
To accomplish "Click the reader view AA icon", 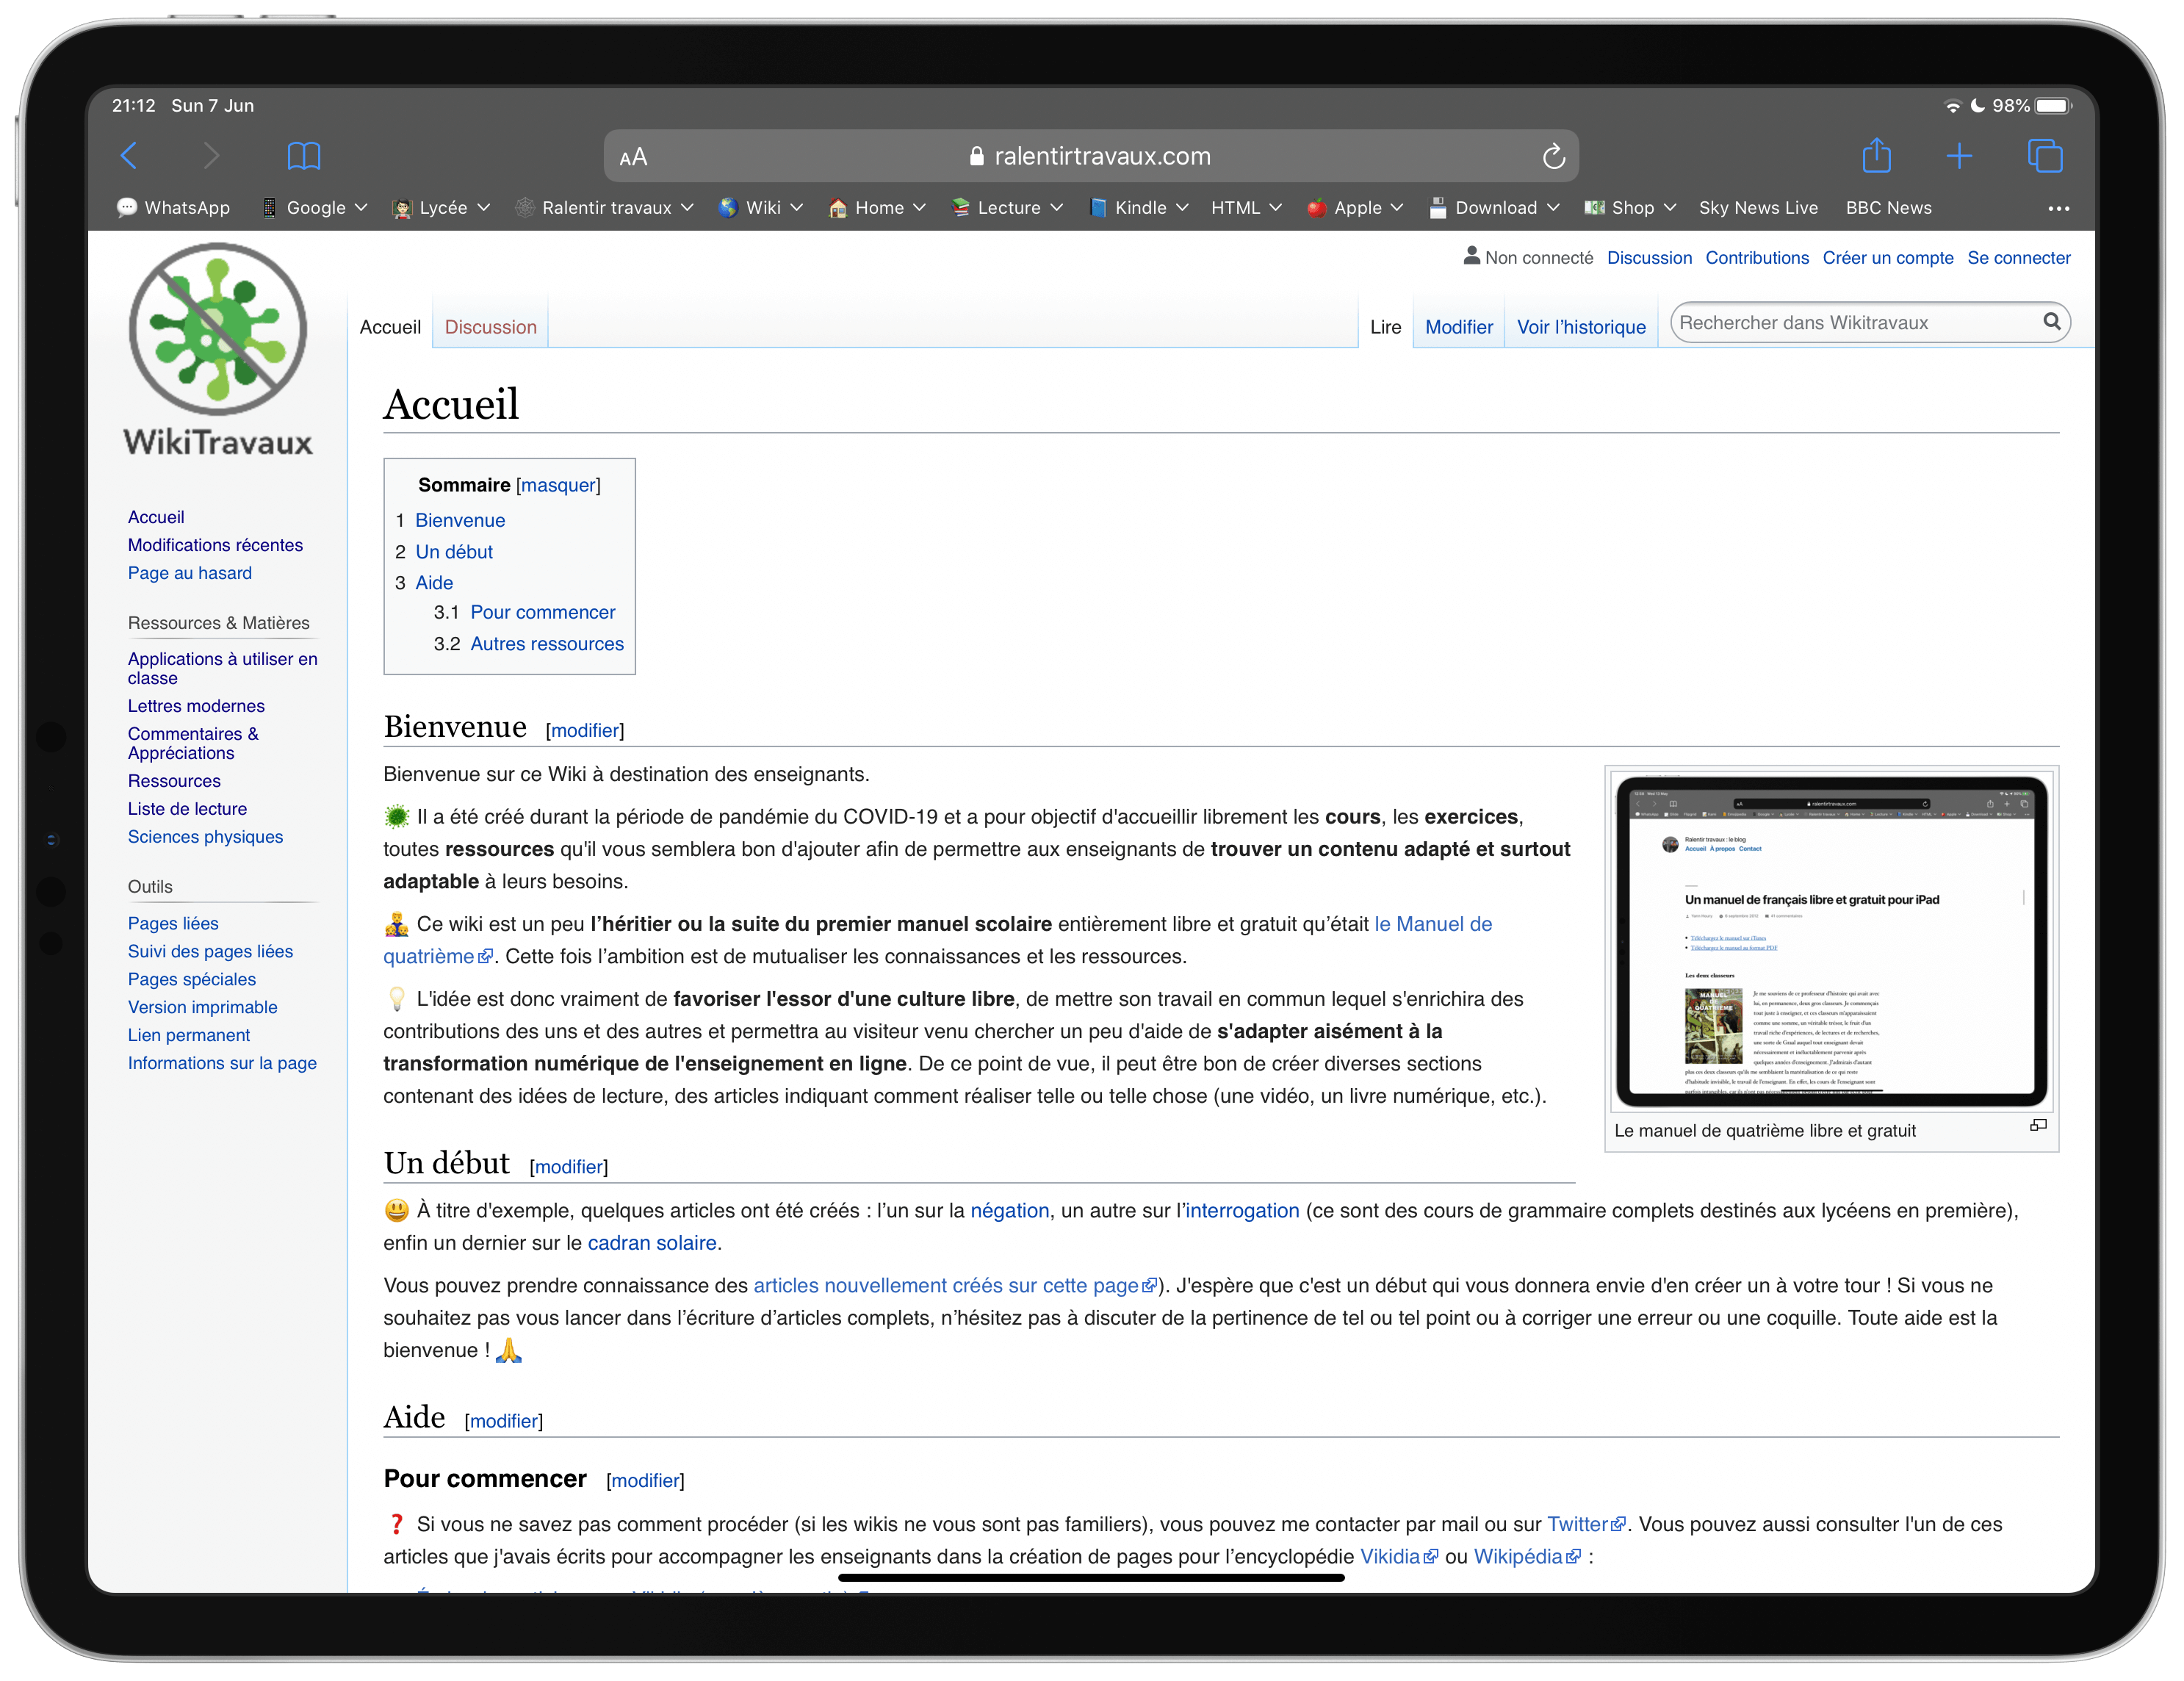I will [x=632, y=155].
